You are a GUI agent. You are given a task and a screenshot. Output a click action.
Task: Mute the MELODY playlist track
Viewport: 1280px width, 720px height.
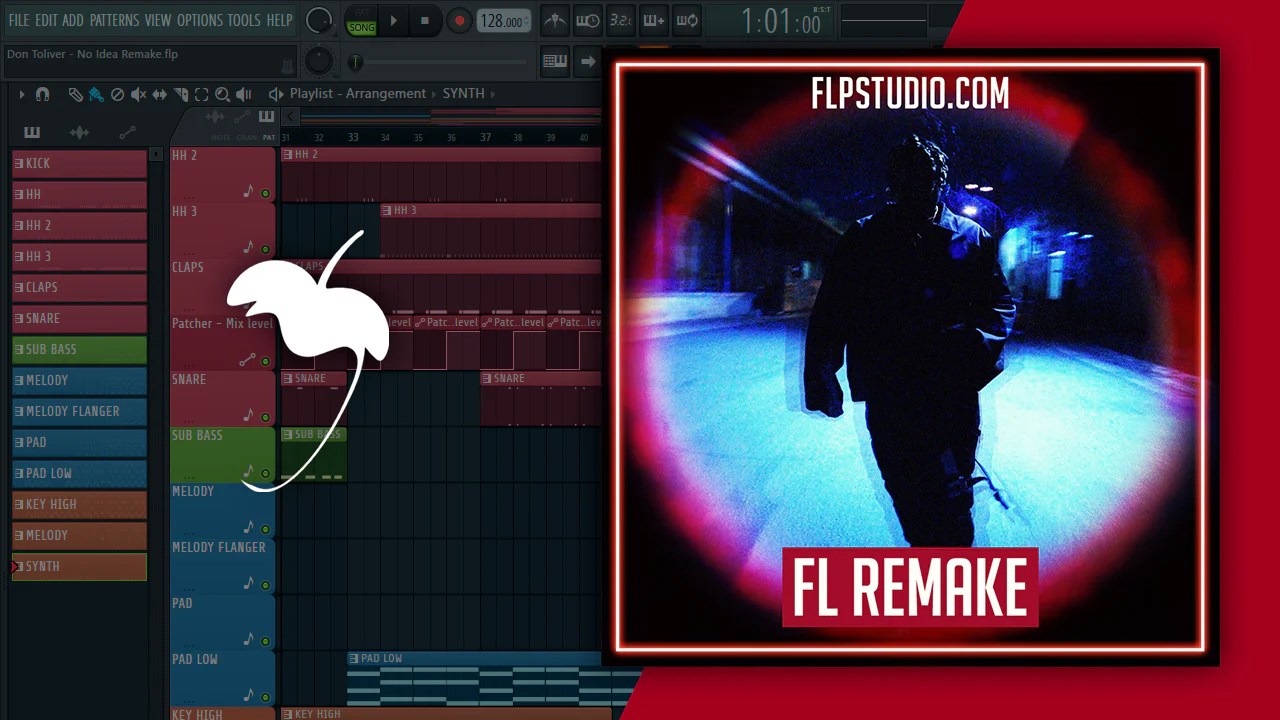[x=266, y=529]
